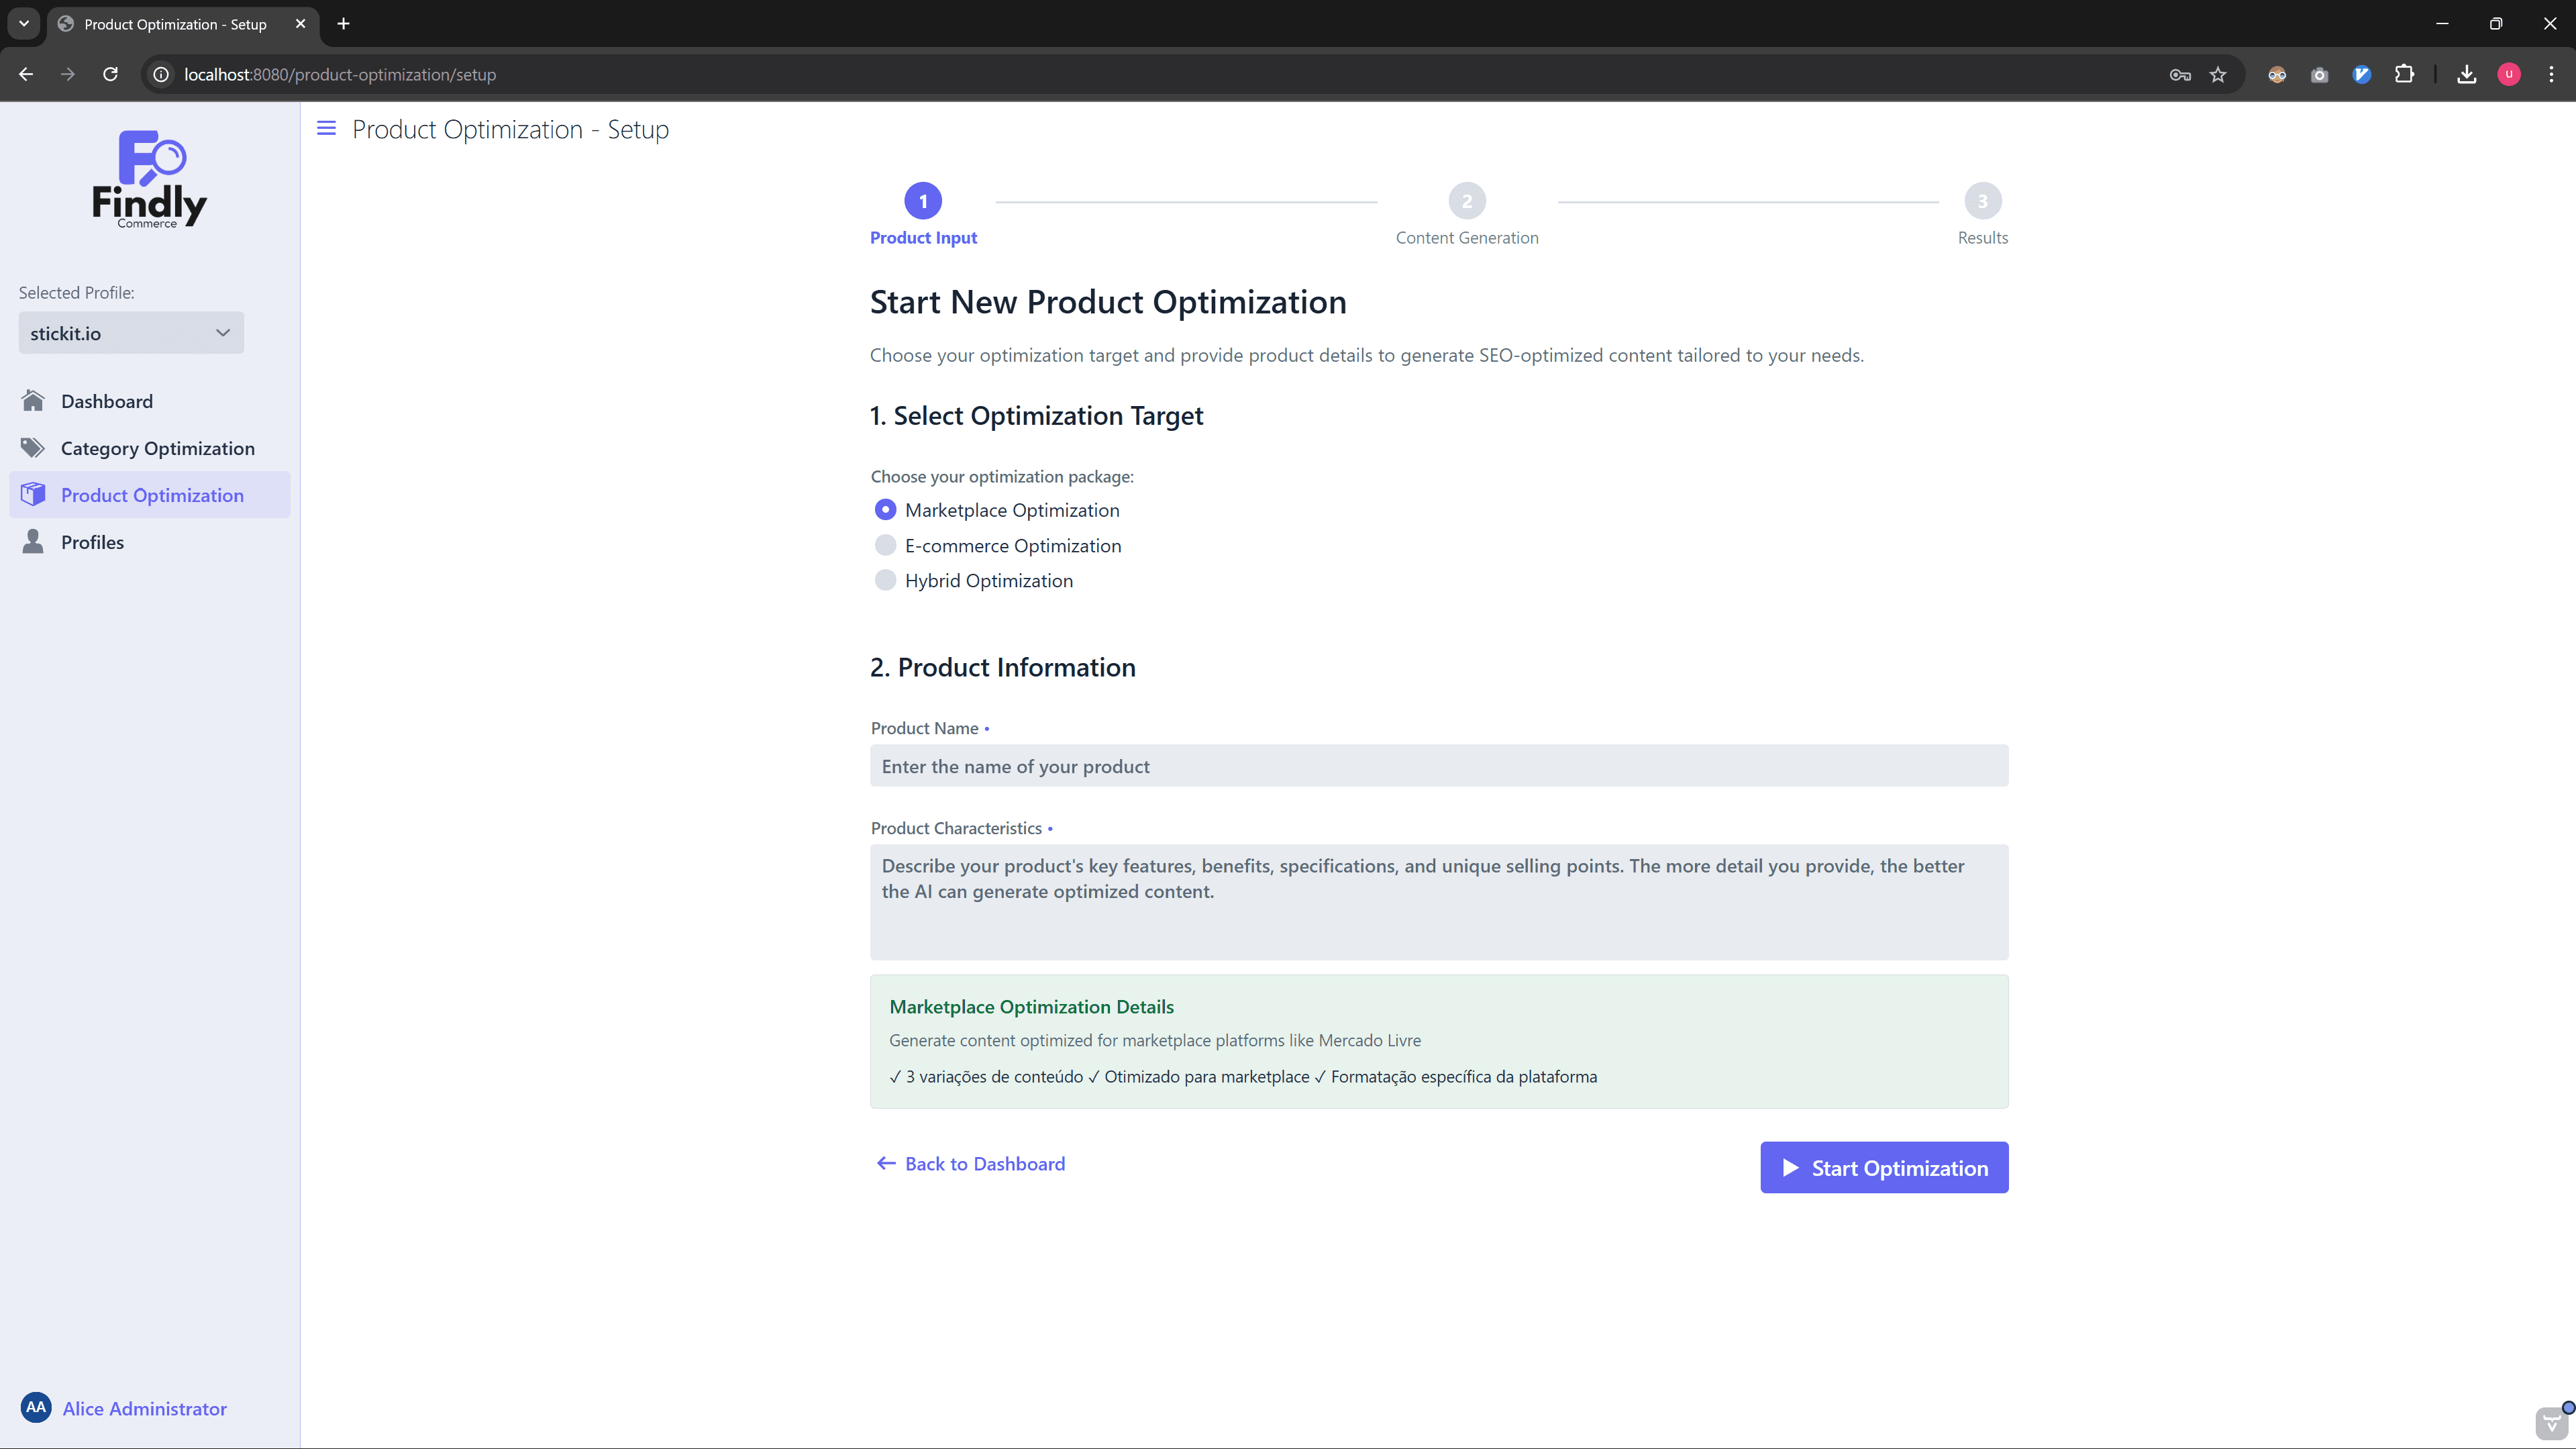Bookmark page with the star icon
This screenshot has width=2576, height=1449.
2218,75
